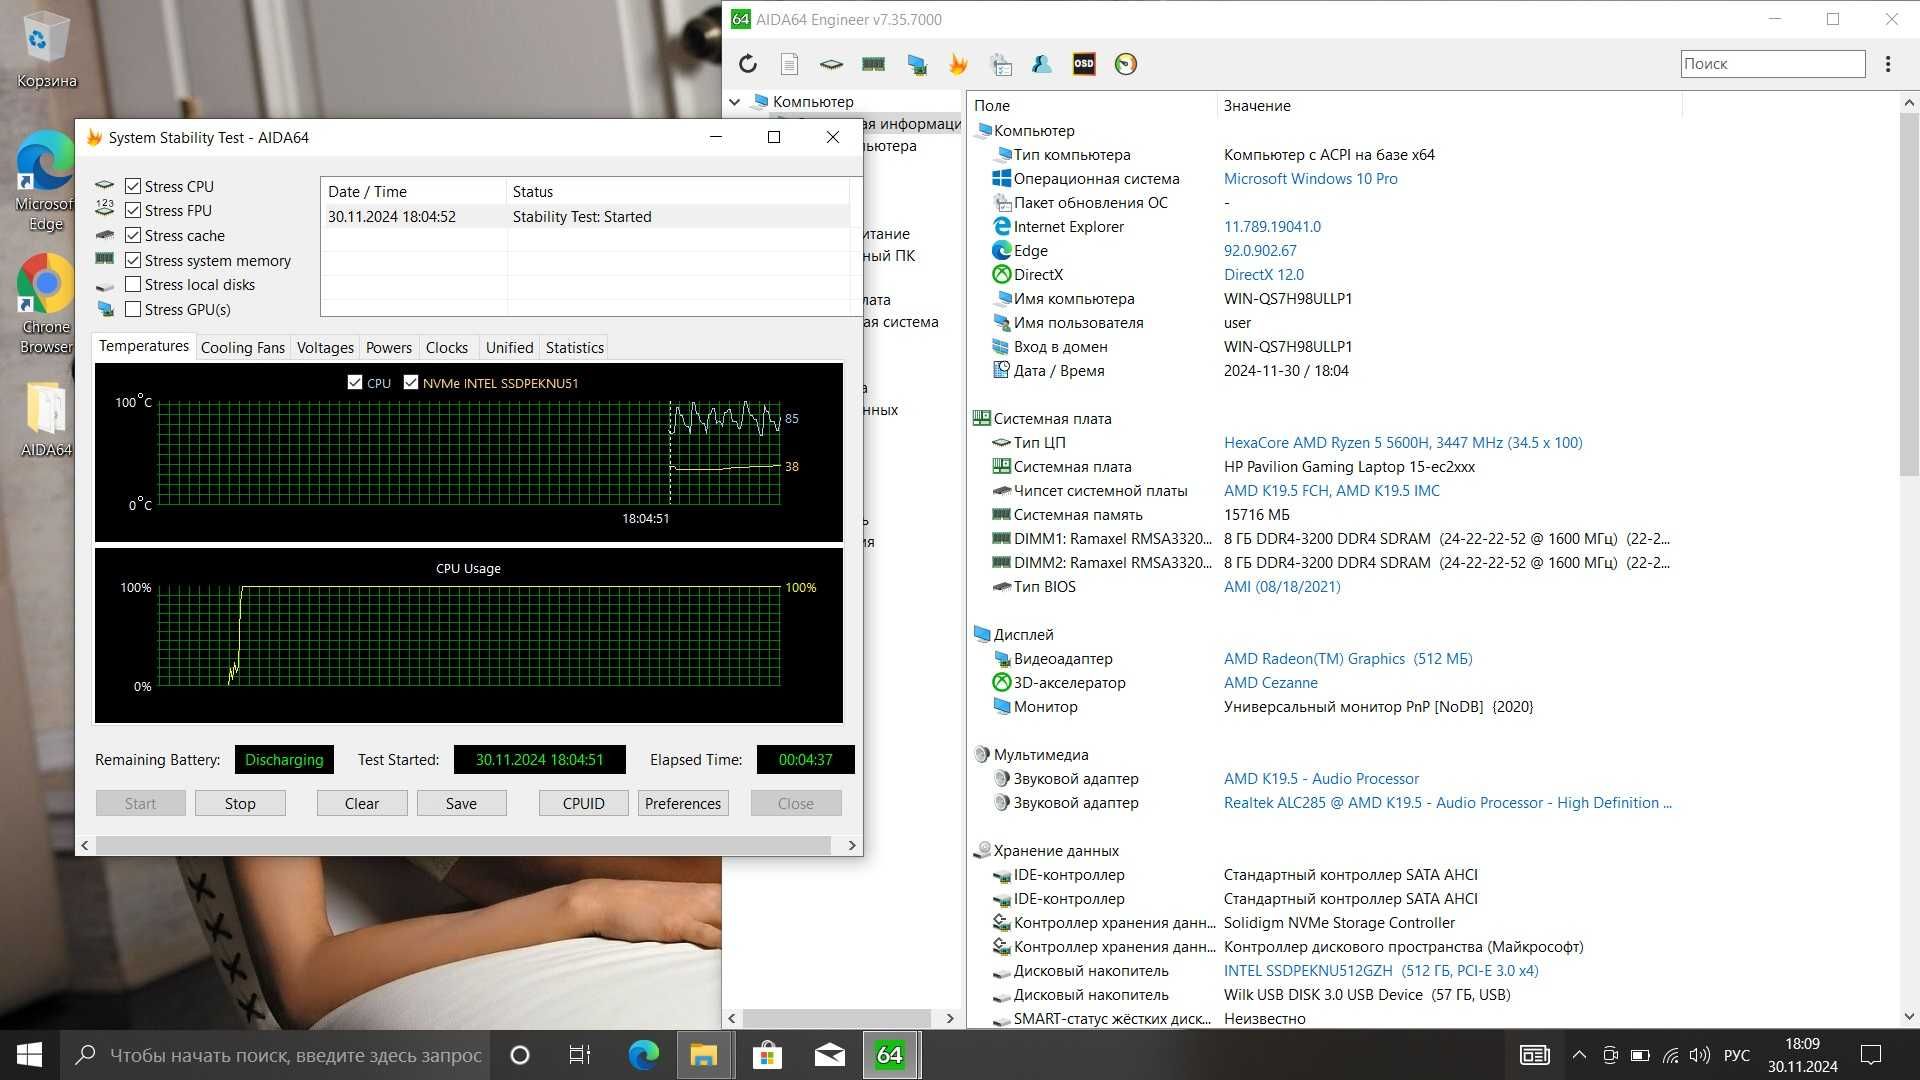Launch System Stability Test flame toolbar icon
Viewport: 1920px width, 1080px height.
tap(958, 64)
